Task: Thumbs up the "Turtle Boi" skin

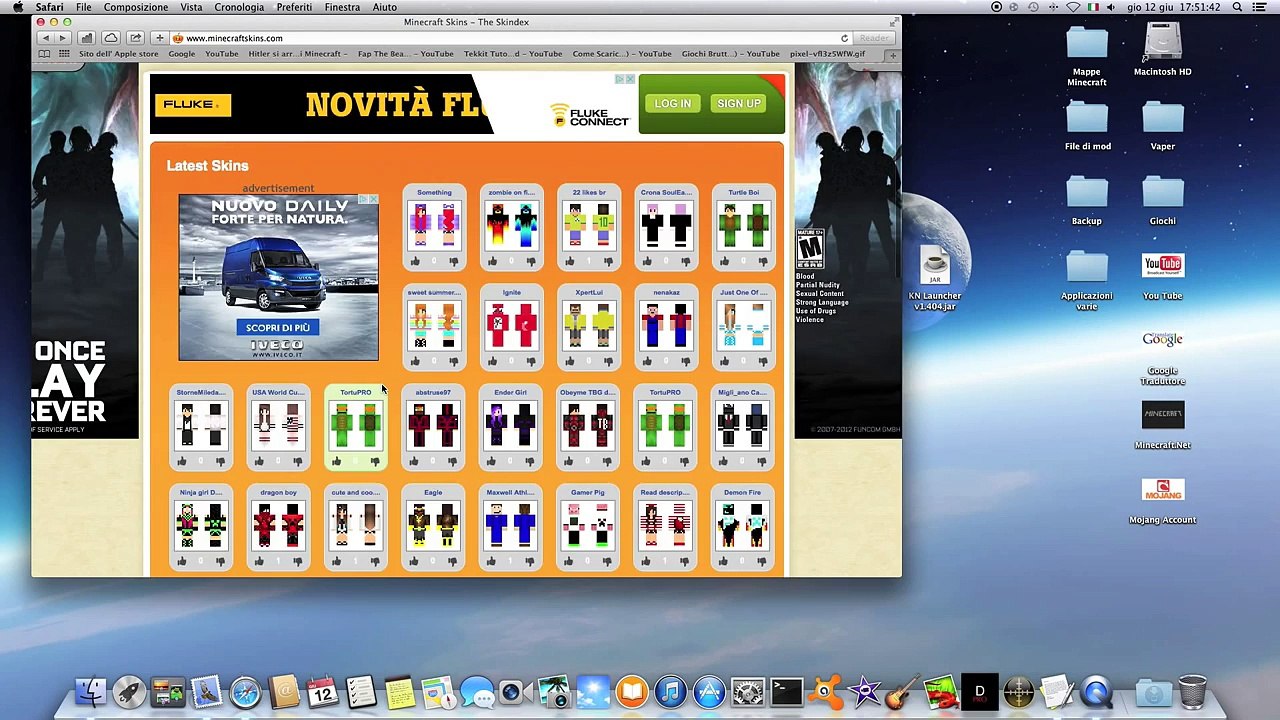Action: 724,262
